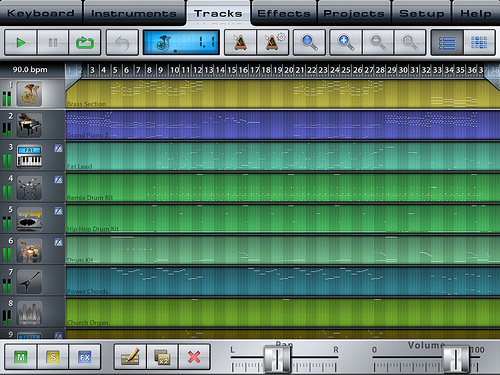
Task: Open metronome settings with gear icon
Action: pyautogui.click(x=273, y=43)
